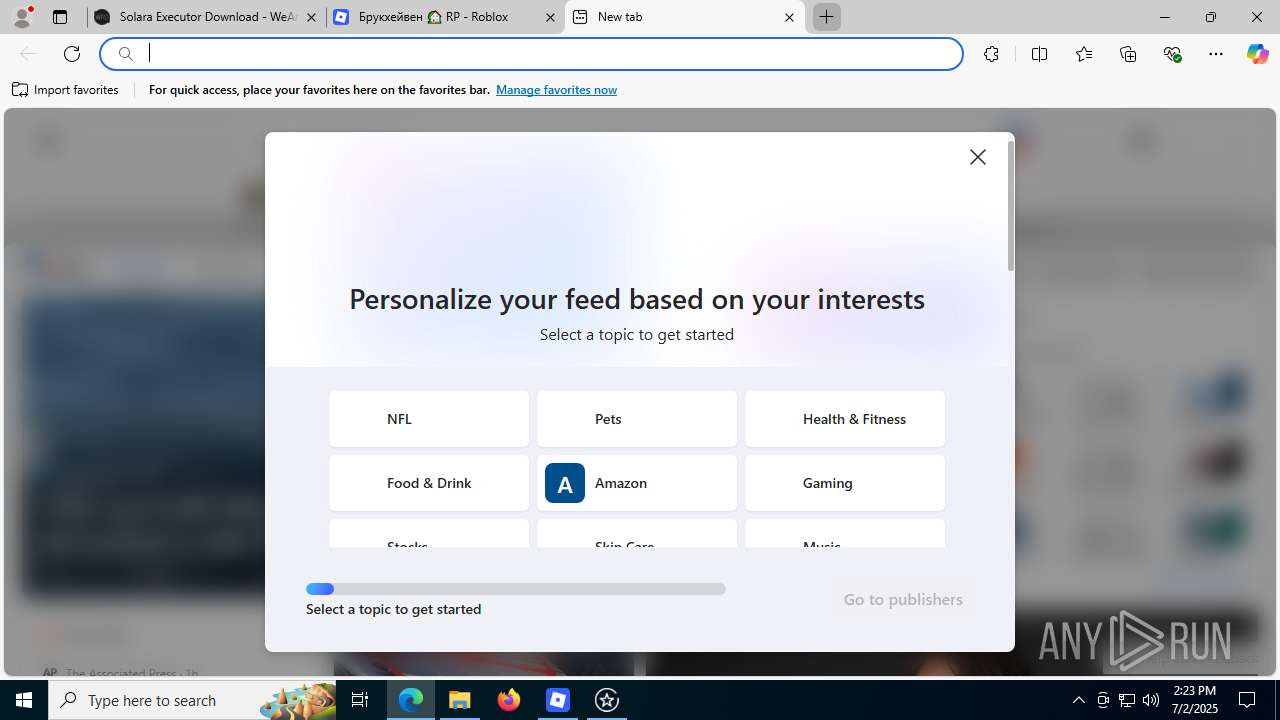Select the NFL topic

[429, 419]
